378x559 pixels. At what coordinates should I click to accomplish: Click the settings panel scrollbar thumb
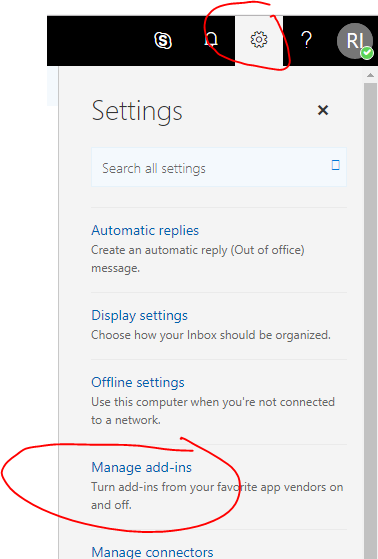[371, 321]
